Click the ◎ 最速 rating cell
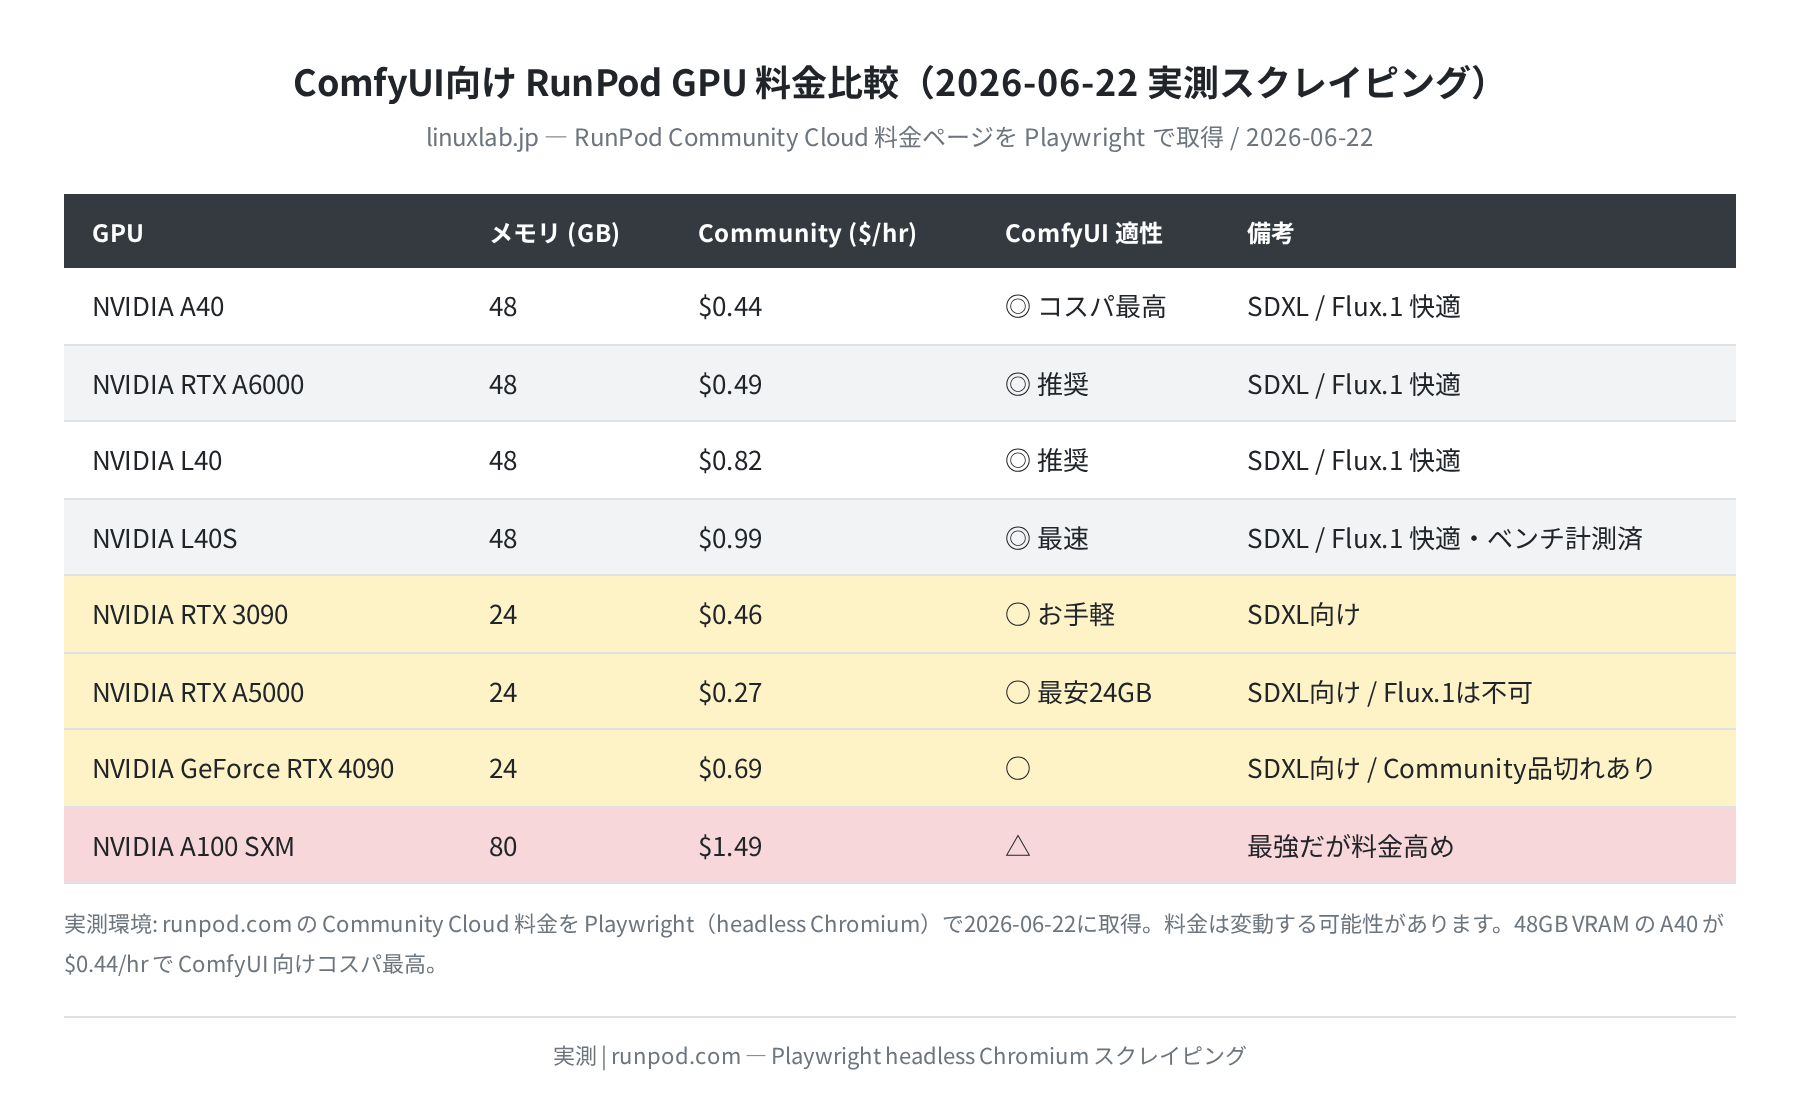Viewport: 1800px width, 1110px height. 1047,538
